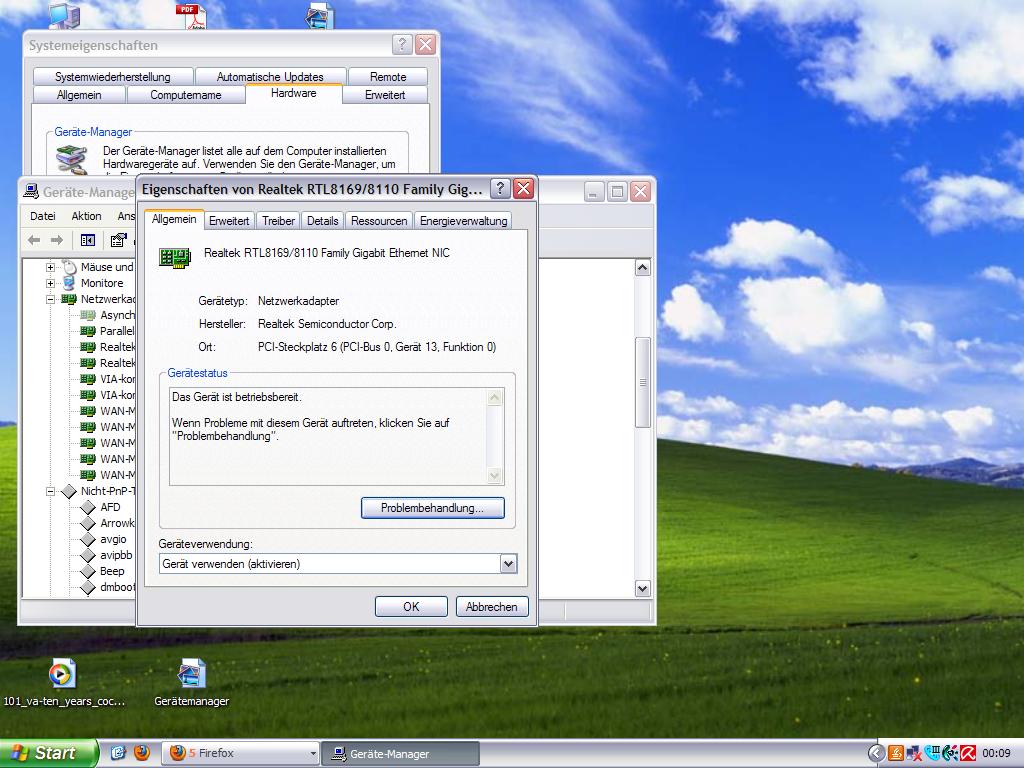The image size is (1024, 768).
Task: Click the Geräte-Manager icon in Systemeigenschaften
Action: 71,159
